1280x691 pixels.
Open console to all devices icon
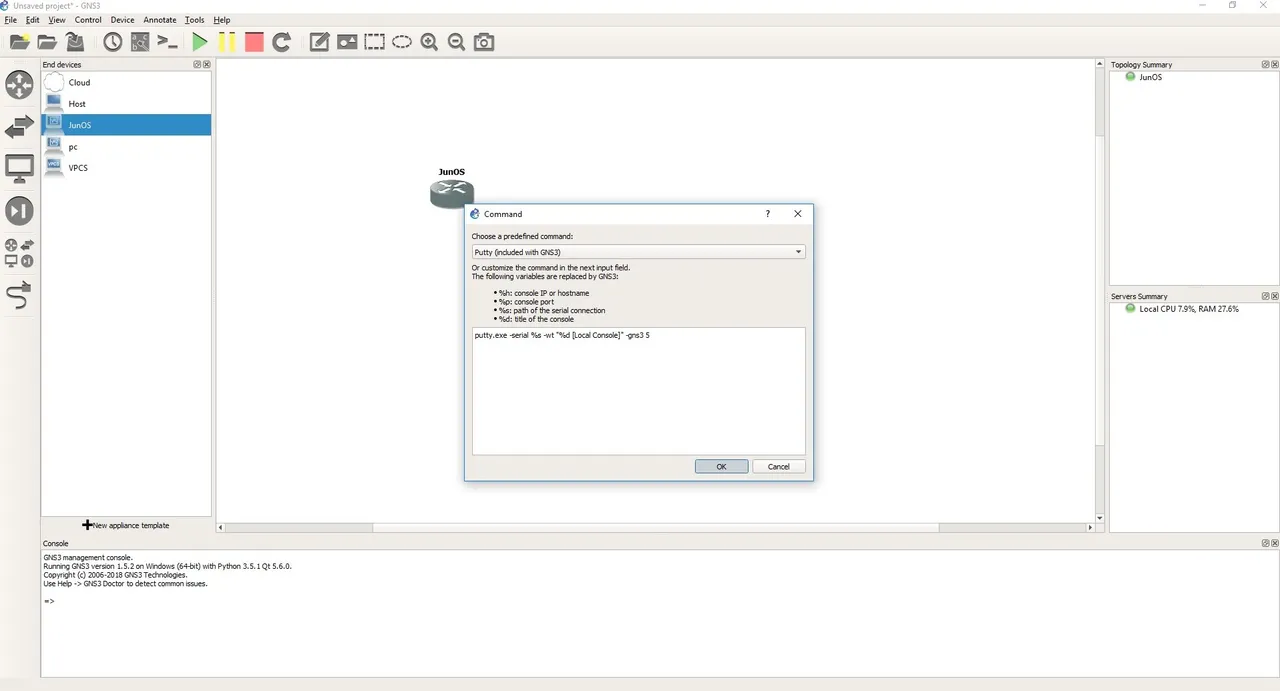point(168,42)
